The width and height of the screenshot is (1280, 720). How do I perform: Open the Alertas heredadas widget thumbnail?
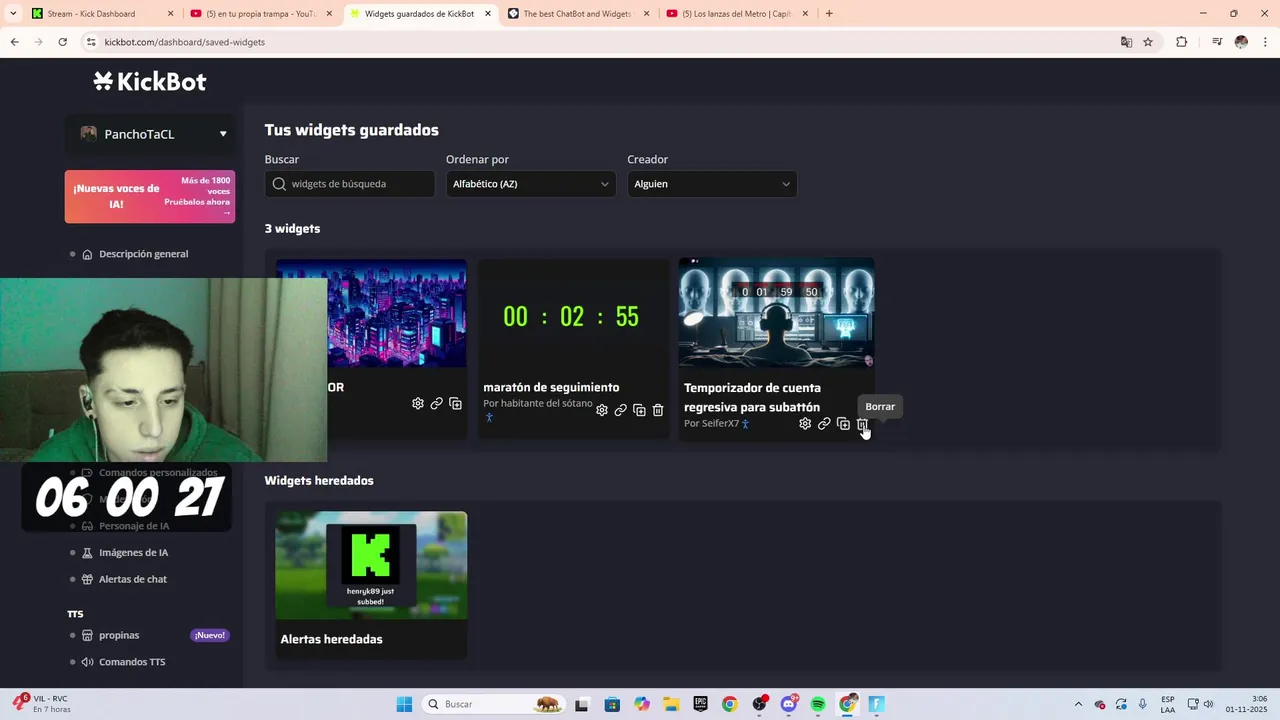click(371, 565)
